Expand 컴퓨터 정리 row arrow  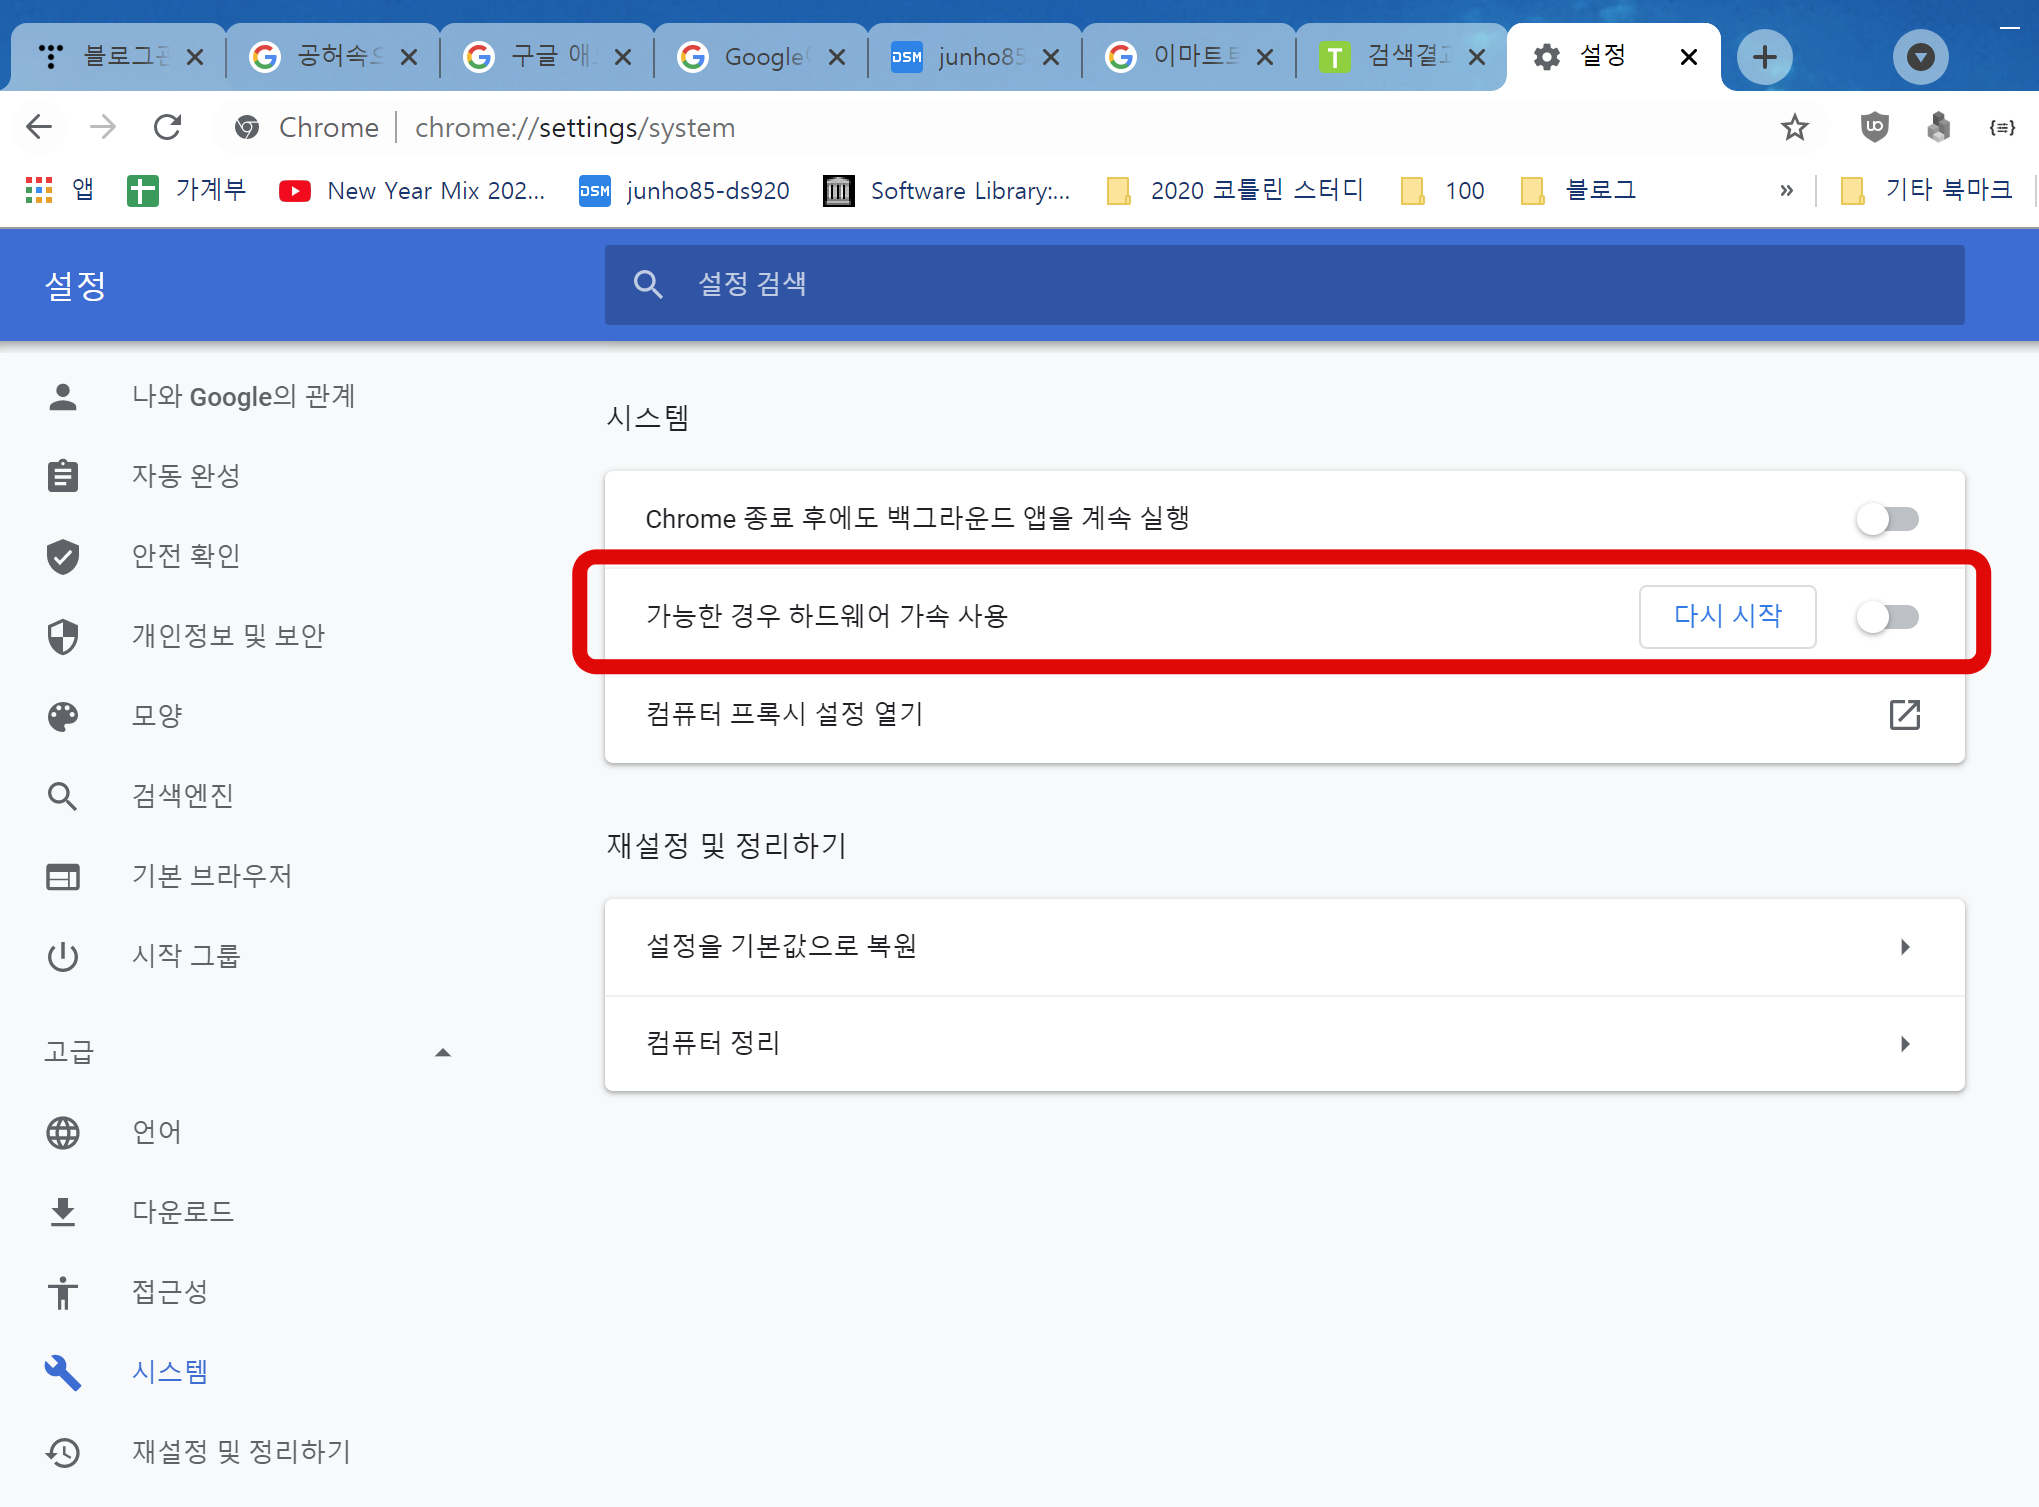(x=1904, y=1044)
